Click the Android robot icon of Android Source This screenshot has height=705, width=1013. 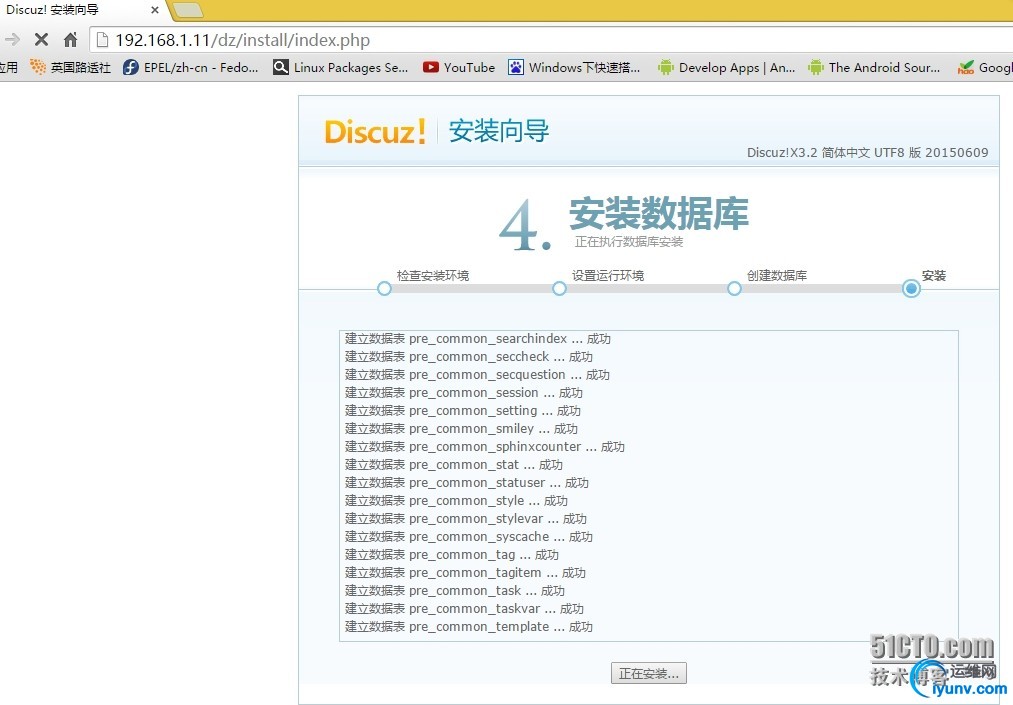coord(816,67)
